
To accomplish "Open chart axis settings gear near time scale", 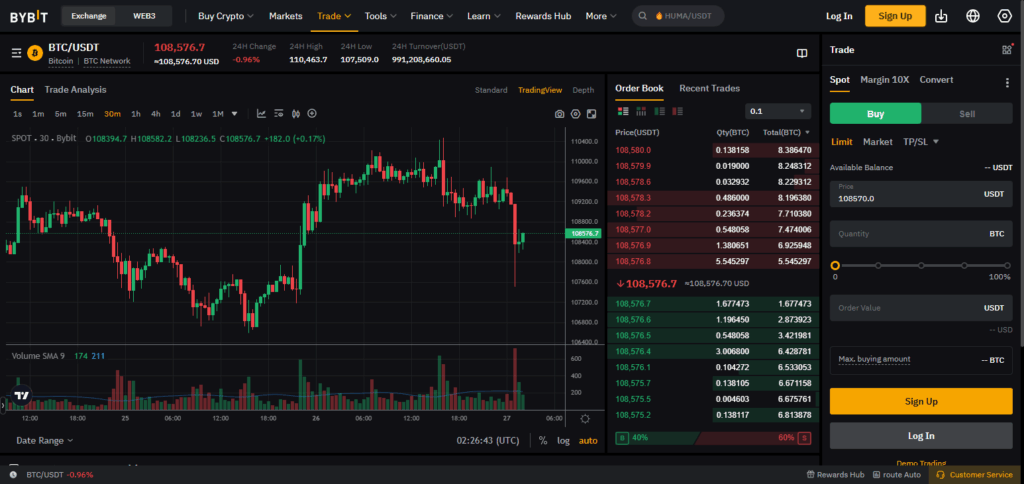I will (x=584, y=419).
